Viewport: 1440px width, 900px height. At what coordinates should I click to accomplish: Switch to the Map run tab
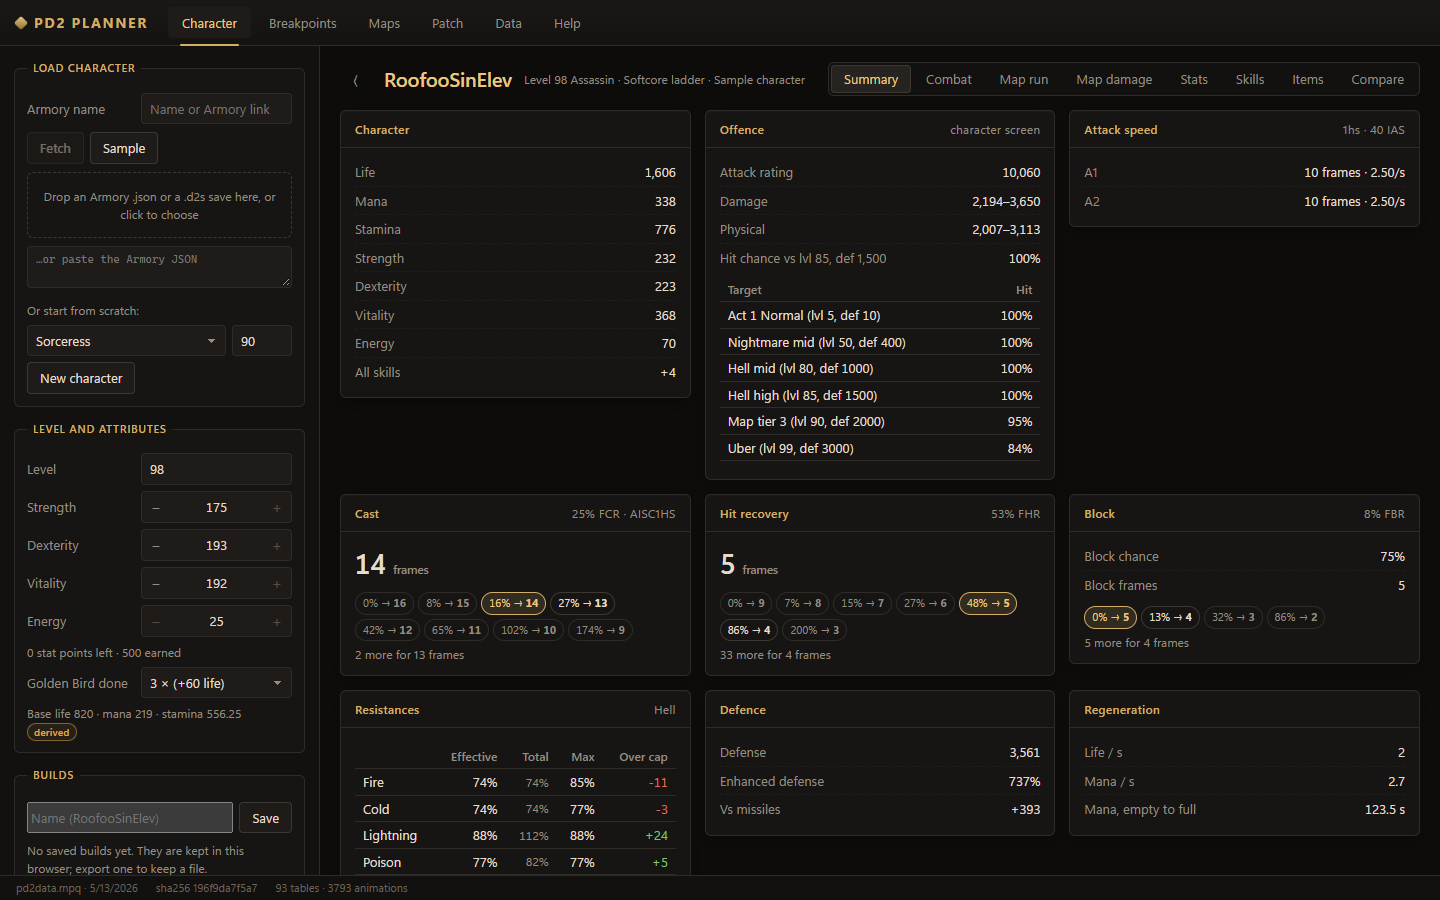click(x=1024, y=79)
